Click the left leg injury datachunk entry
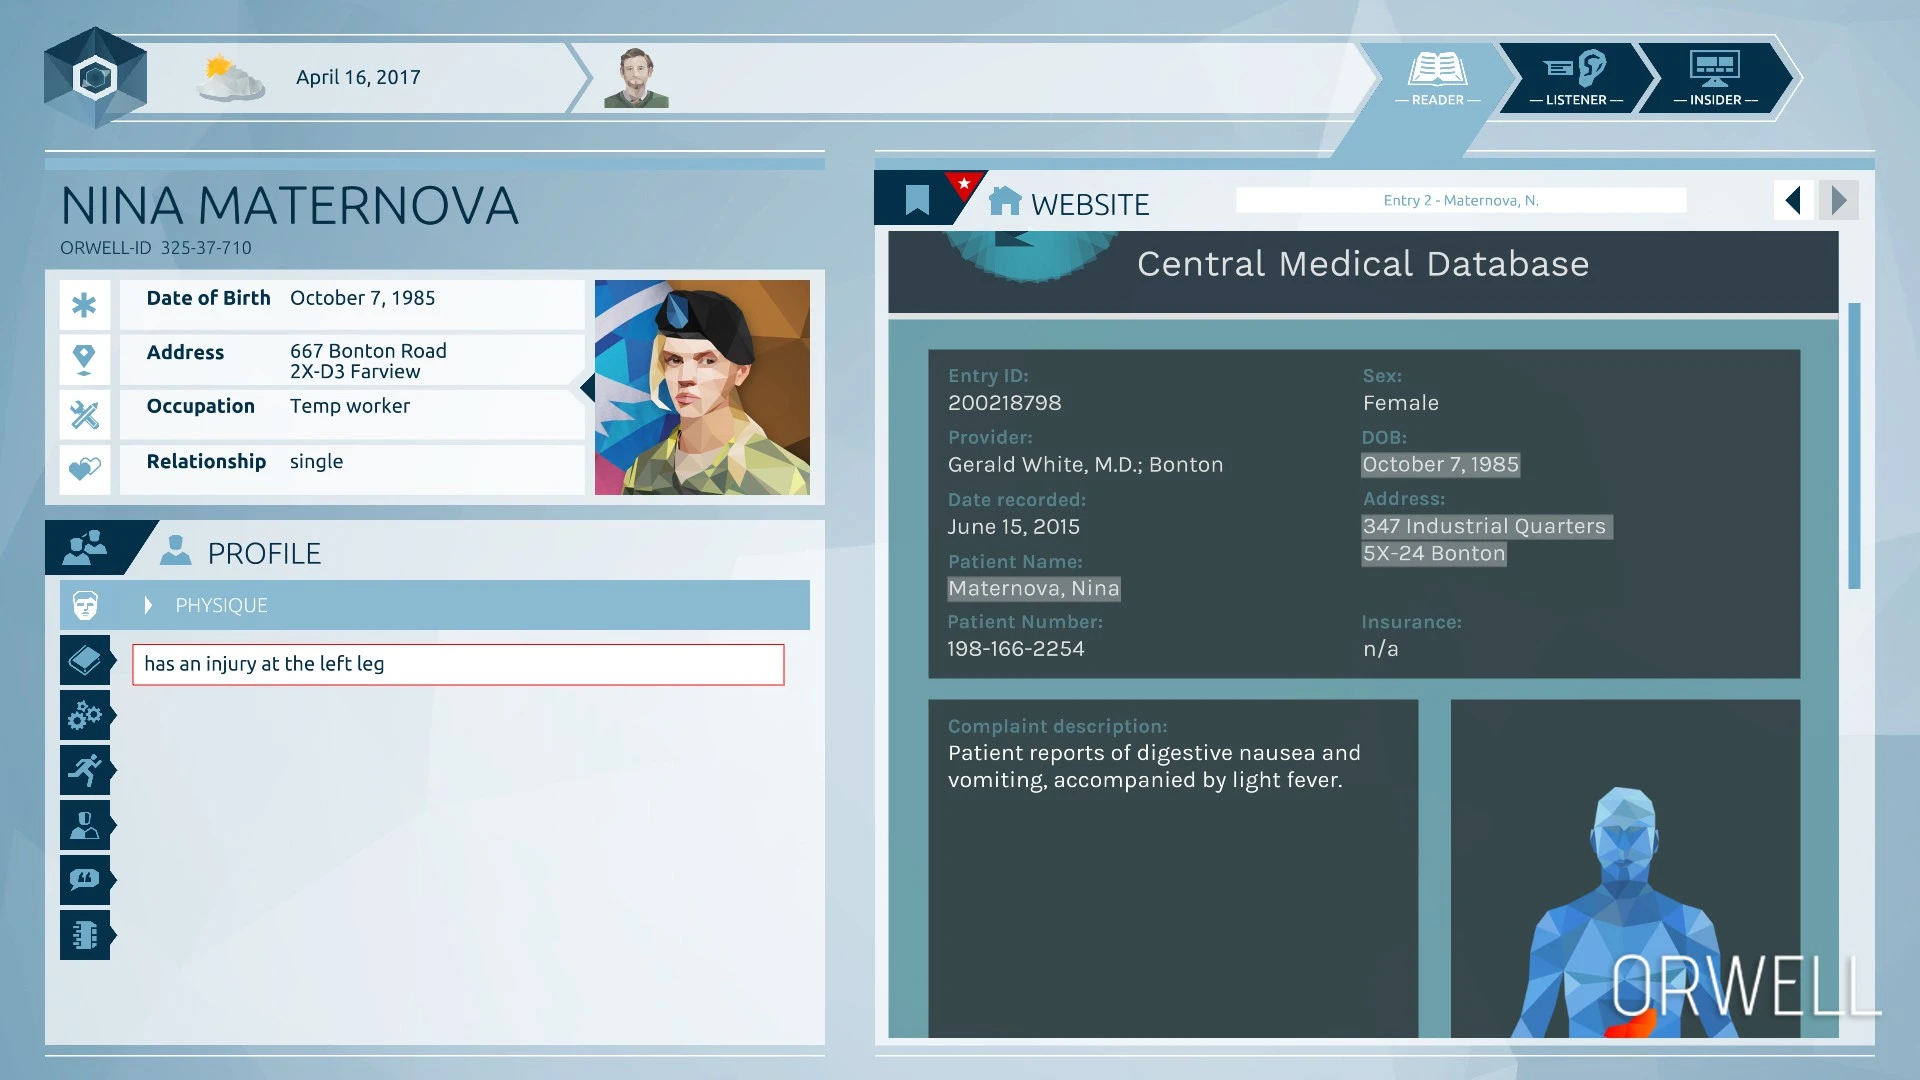The width and height of the screenshot is (1920, 1080). pyautogui.click(x=458, y=664)
